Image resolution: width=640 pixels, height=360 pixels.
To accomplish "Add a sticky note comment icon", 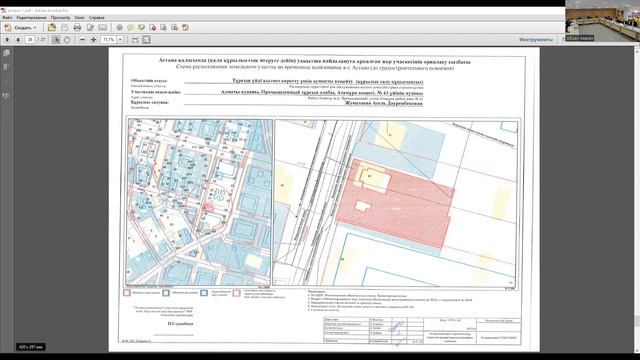I will [130, 27].
